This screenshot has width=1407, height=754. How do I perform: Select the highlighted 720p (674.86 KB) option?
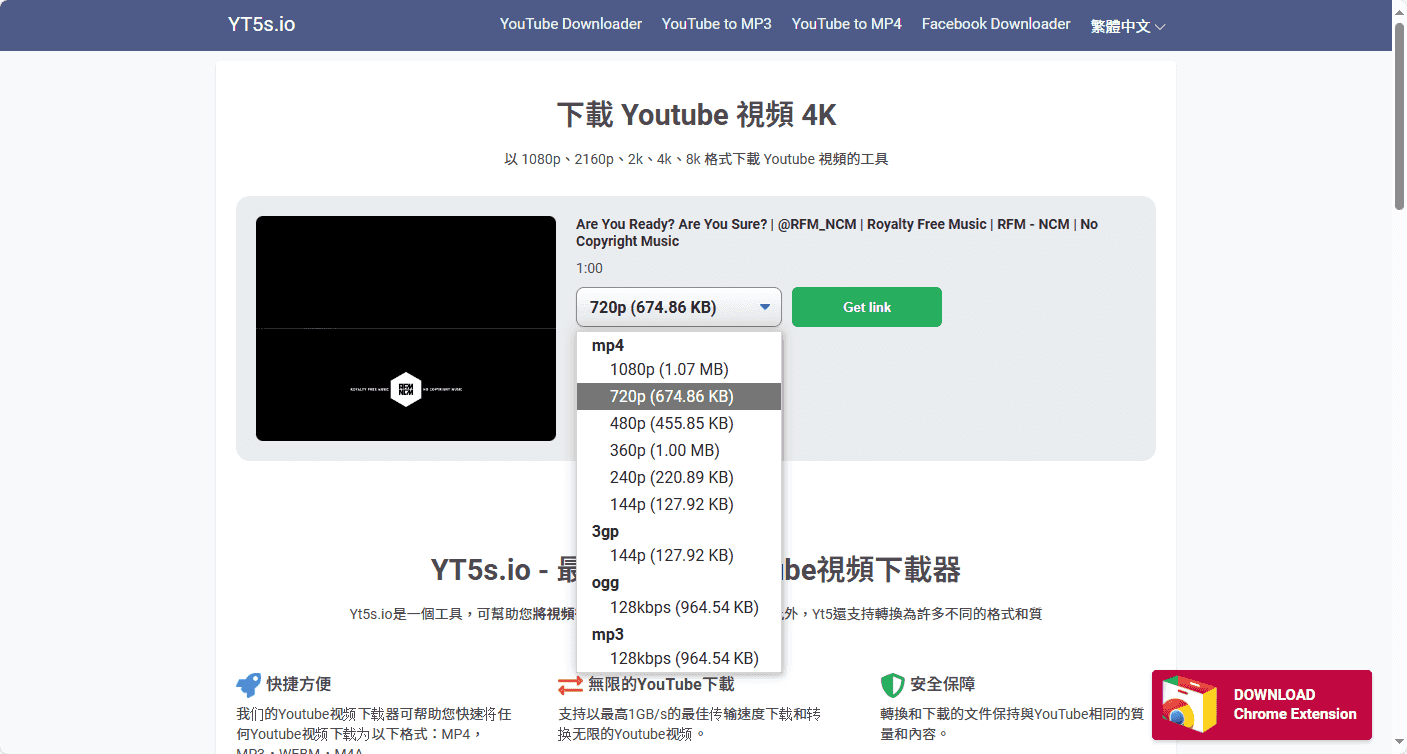[x=679, y=396]
